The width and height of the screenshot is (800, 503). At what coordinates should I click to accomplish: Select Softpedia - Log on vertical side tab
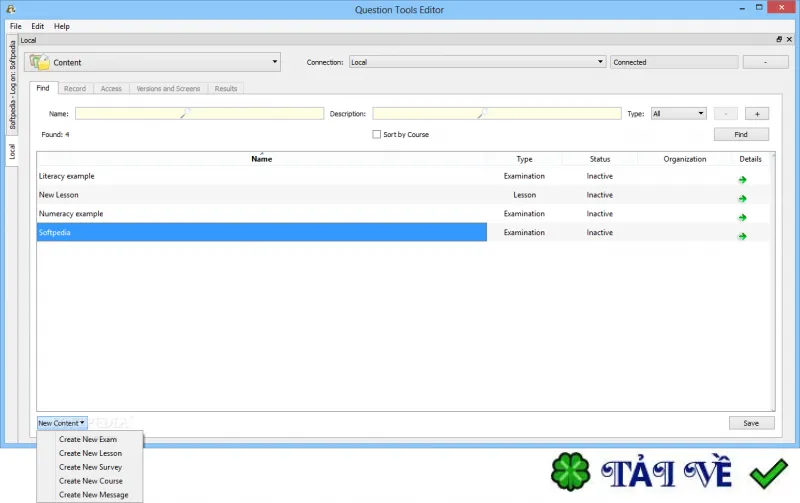[x=12, y=85]
